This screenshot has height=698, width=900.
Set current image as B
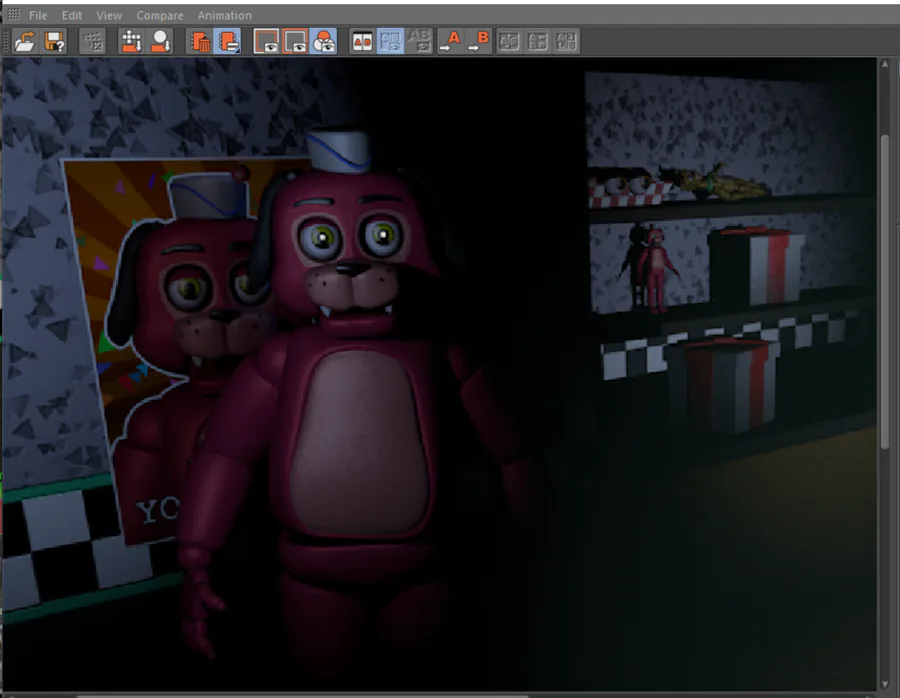[x=479, y=41]
